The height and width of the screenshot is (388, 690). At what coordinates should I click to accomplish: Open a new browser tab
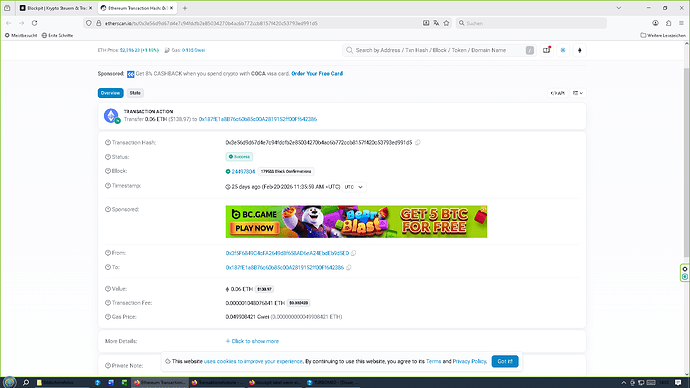(185, 8)
